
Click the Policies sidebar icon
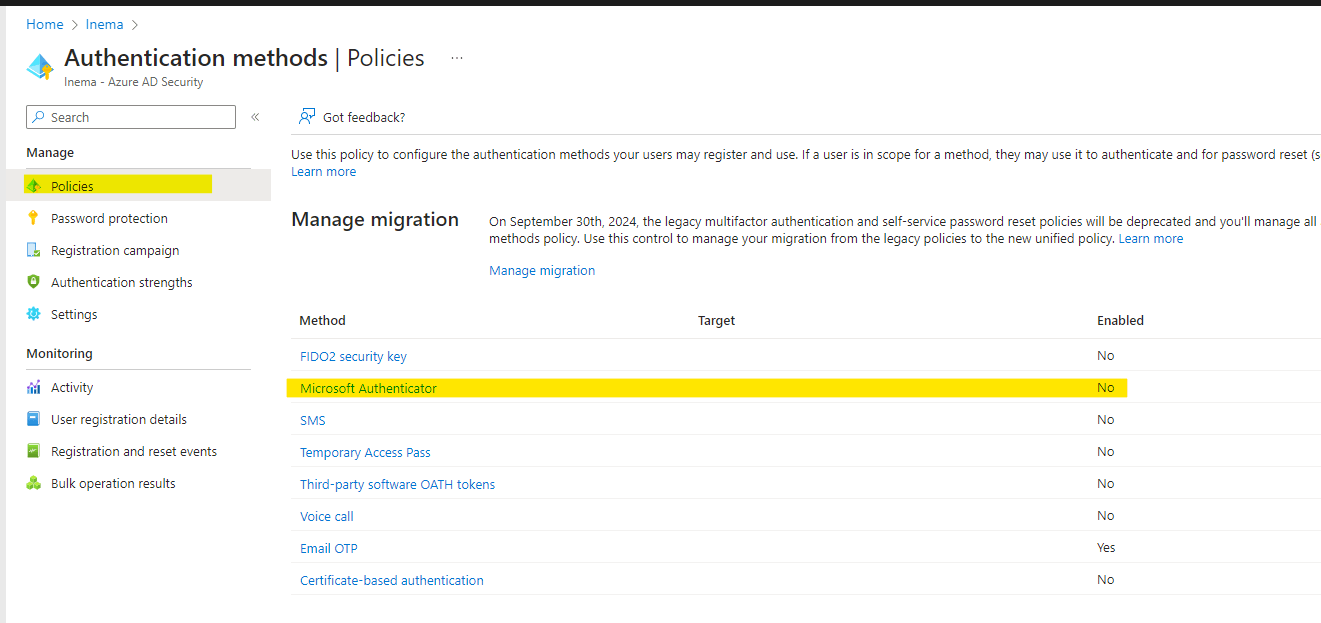point(33,186)
